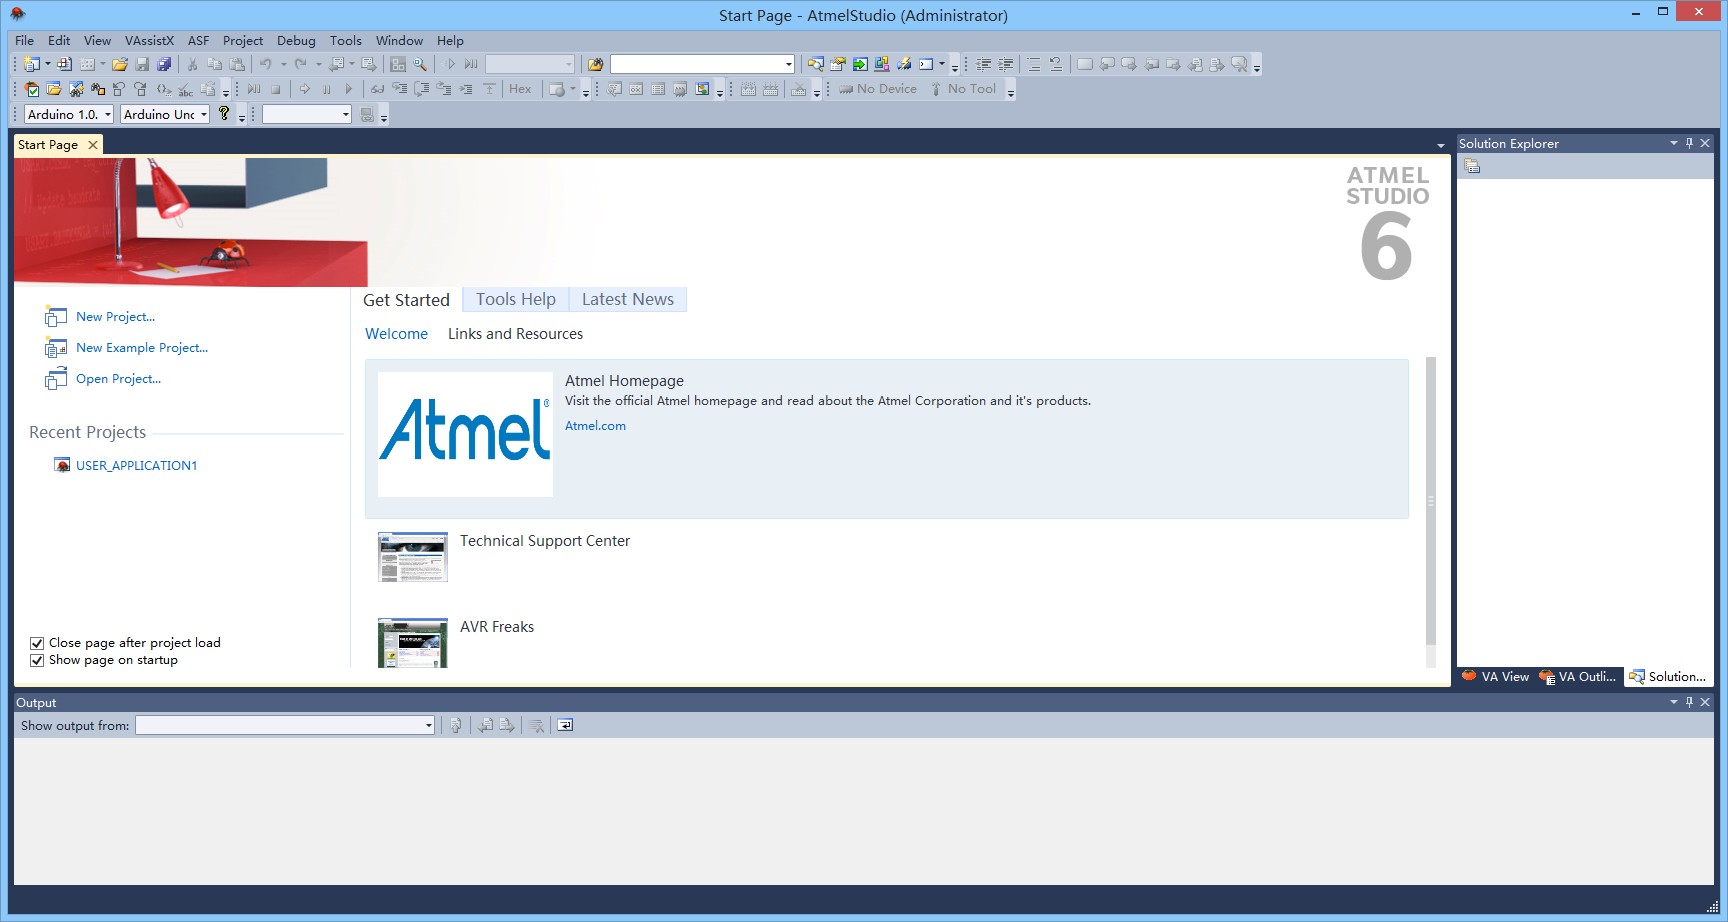Open recent project USER_APPLICATION1
This screenshot has width=1728, height=922.
pyautogui.click(x=136, y=466)
